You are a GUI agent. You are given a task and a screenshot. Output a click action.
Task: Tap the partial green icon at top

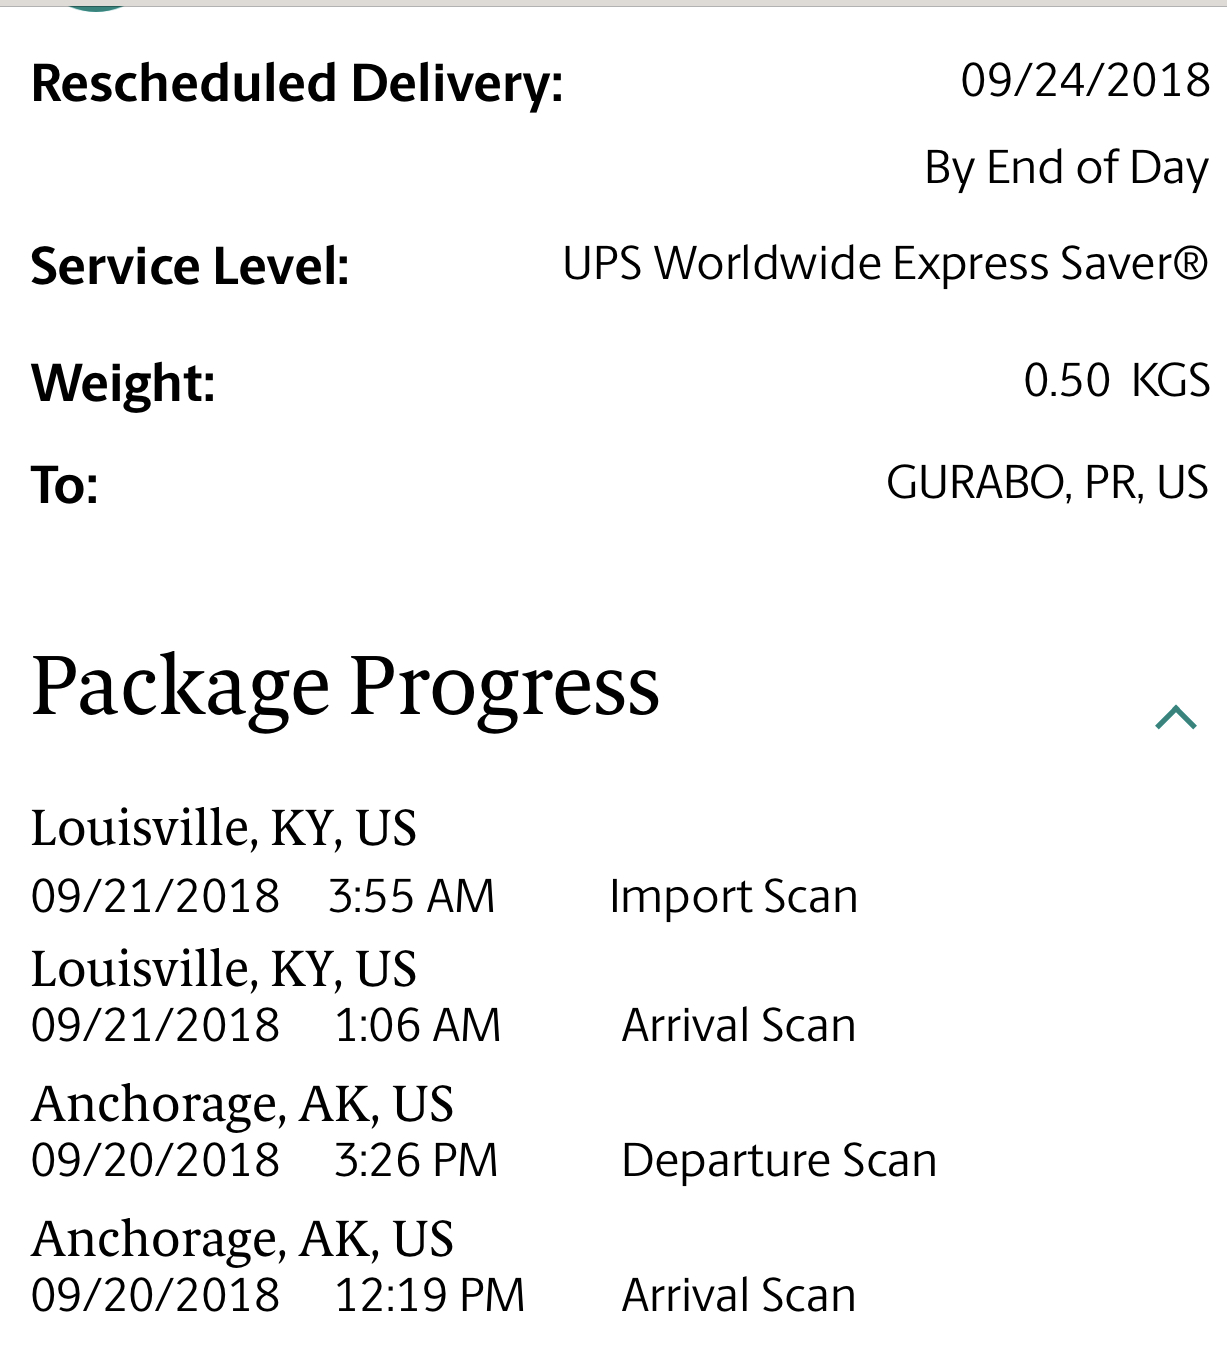pyautogui.click(x=95, y=5)
